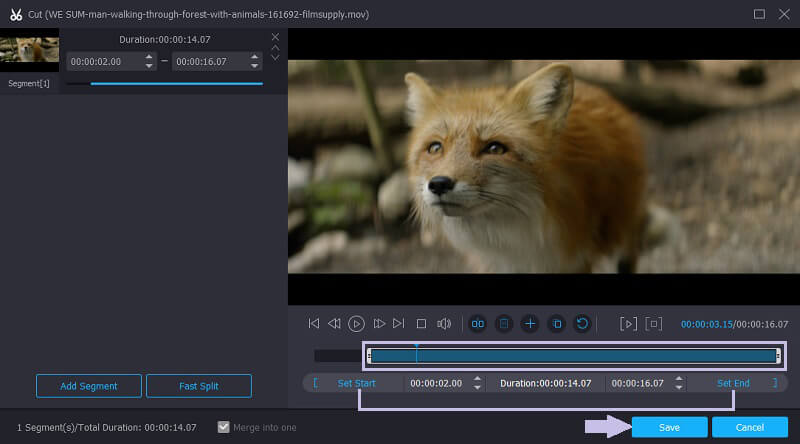This screenshot has width=800, height=444.
Task: Click the bottom start time field 00:00:02.00
Action: pos(434,383)
